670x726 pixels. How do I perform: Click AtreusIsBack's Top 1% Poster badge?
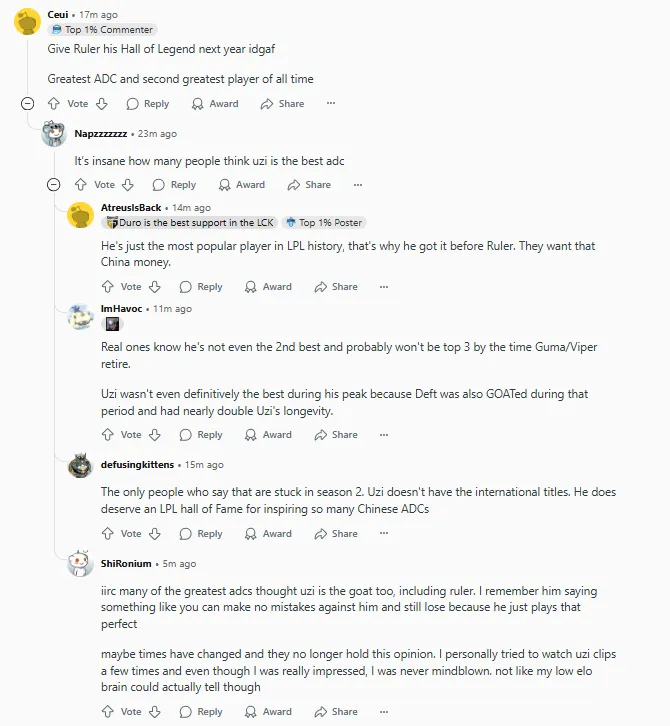pyautogui.click(x=323, y=223)
